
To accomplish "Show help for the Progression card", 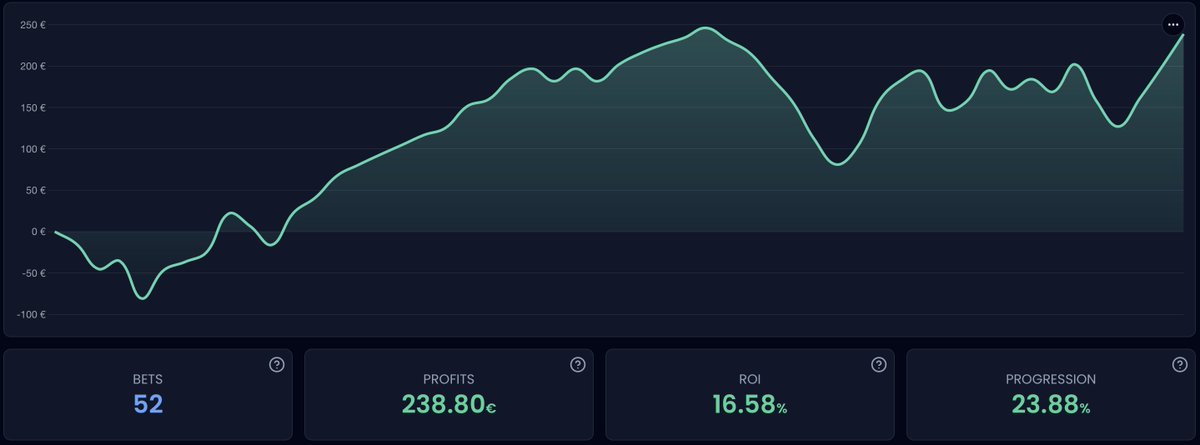I will pos(1179,365).
